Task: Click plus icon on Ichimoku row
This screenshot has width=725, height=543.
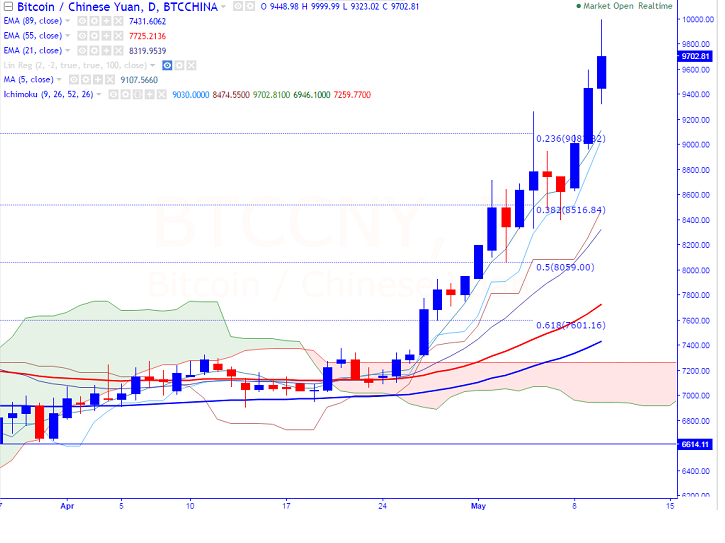Action: [150, 95]
